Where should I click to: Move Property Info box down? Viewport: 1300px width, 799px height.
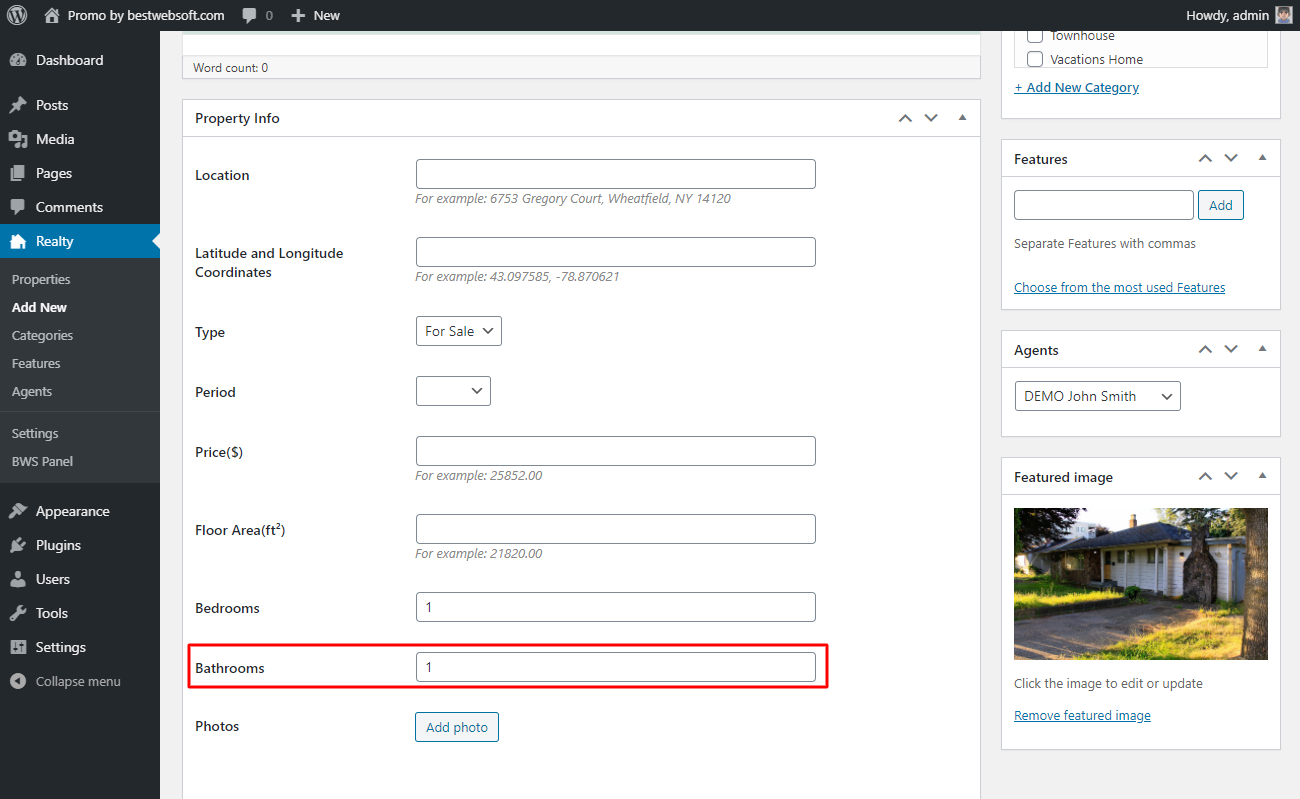[931, 118]
